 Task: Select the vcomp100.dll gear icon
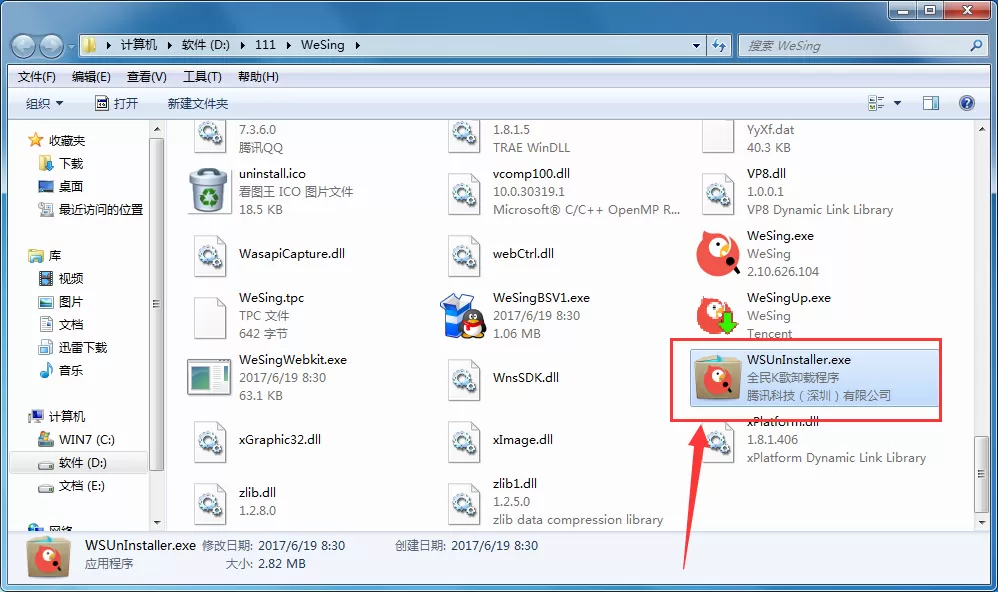[464, 194]
